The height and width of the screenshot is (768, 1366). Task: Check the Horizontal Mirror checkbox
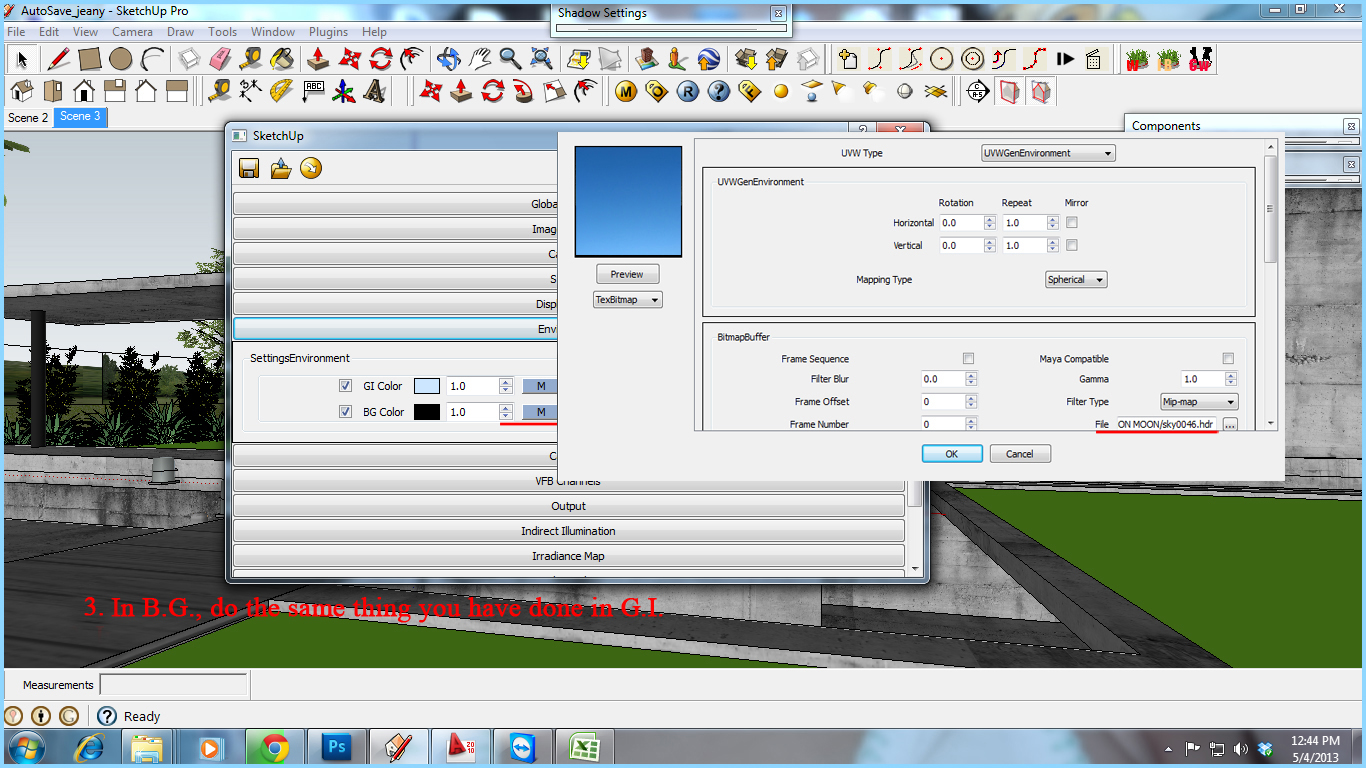tap(1072, 223)
